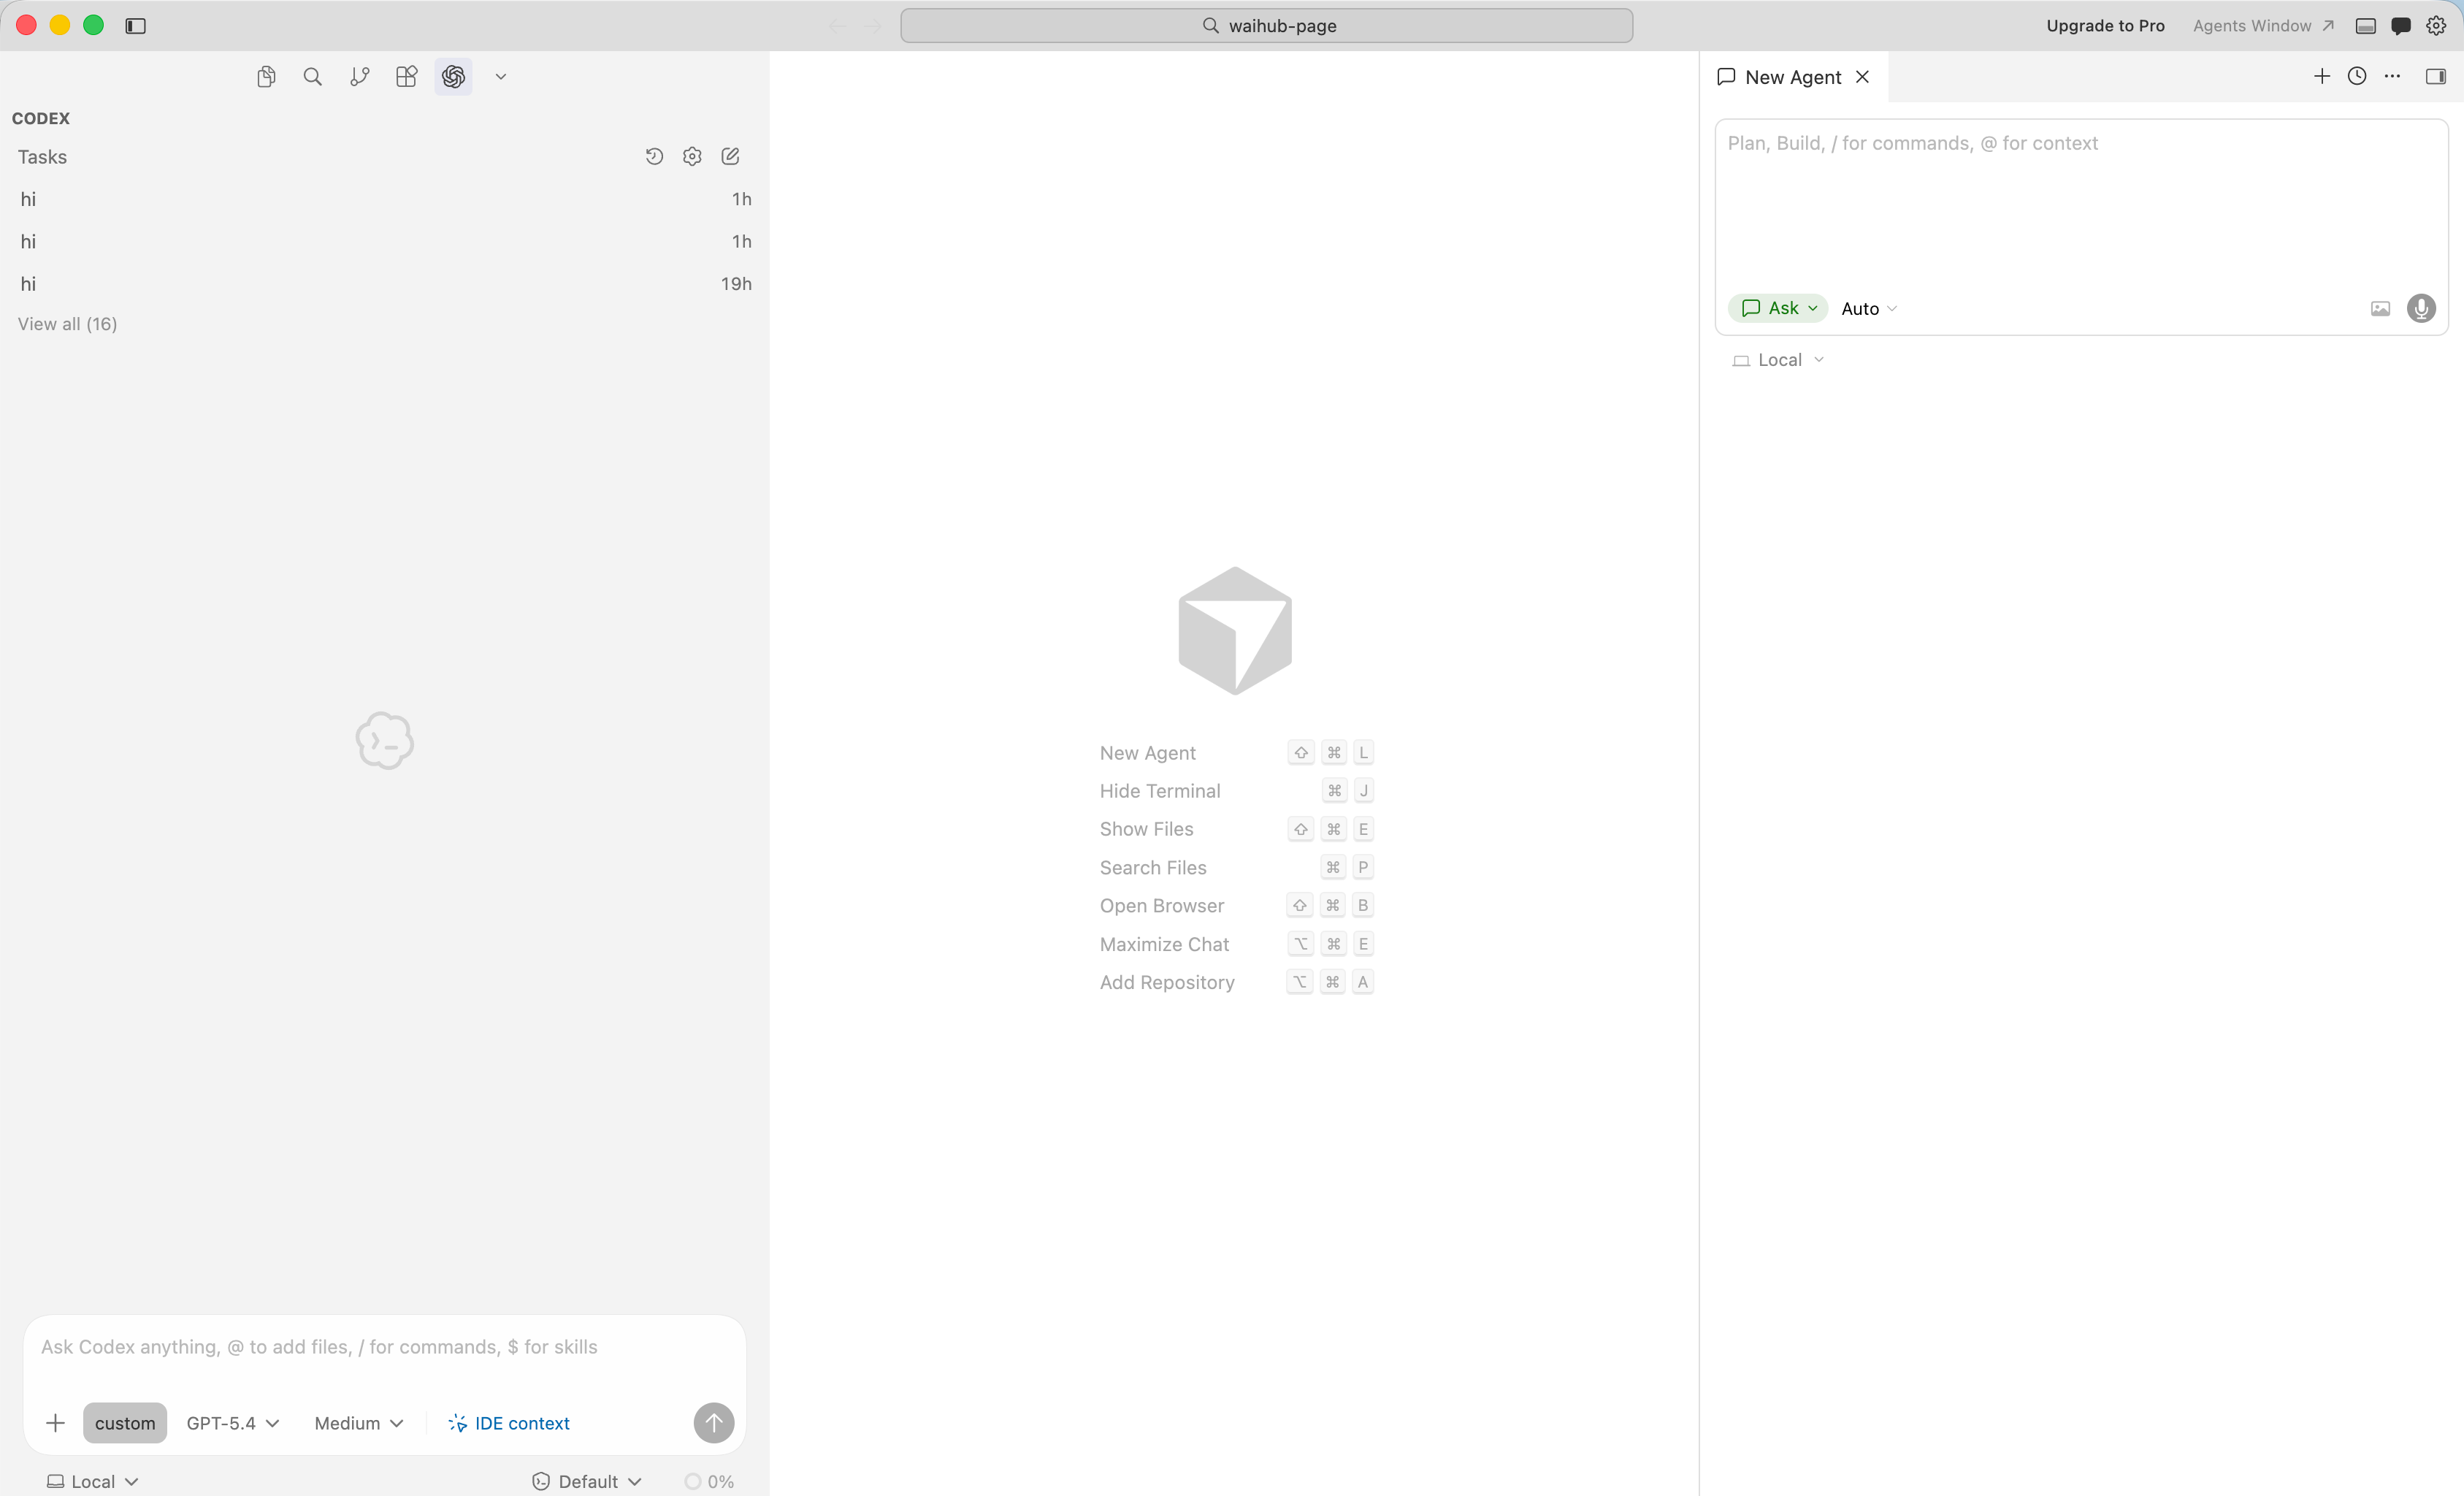Viewport: 2464px width, 1496px height.
Task: Toggle the right side panel visibility
Action: (2437, 76)
